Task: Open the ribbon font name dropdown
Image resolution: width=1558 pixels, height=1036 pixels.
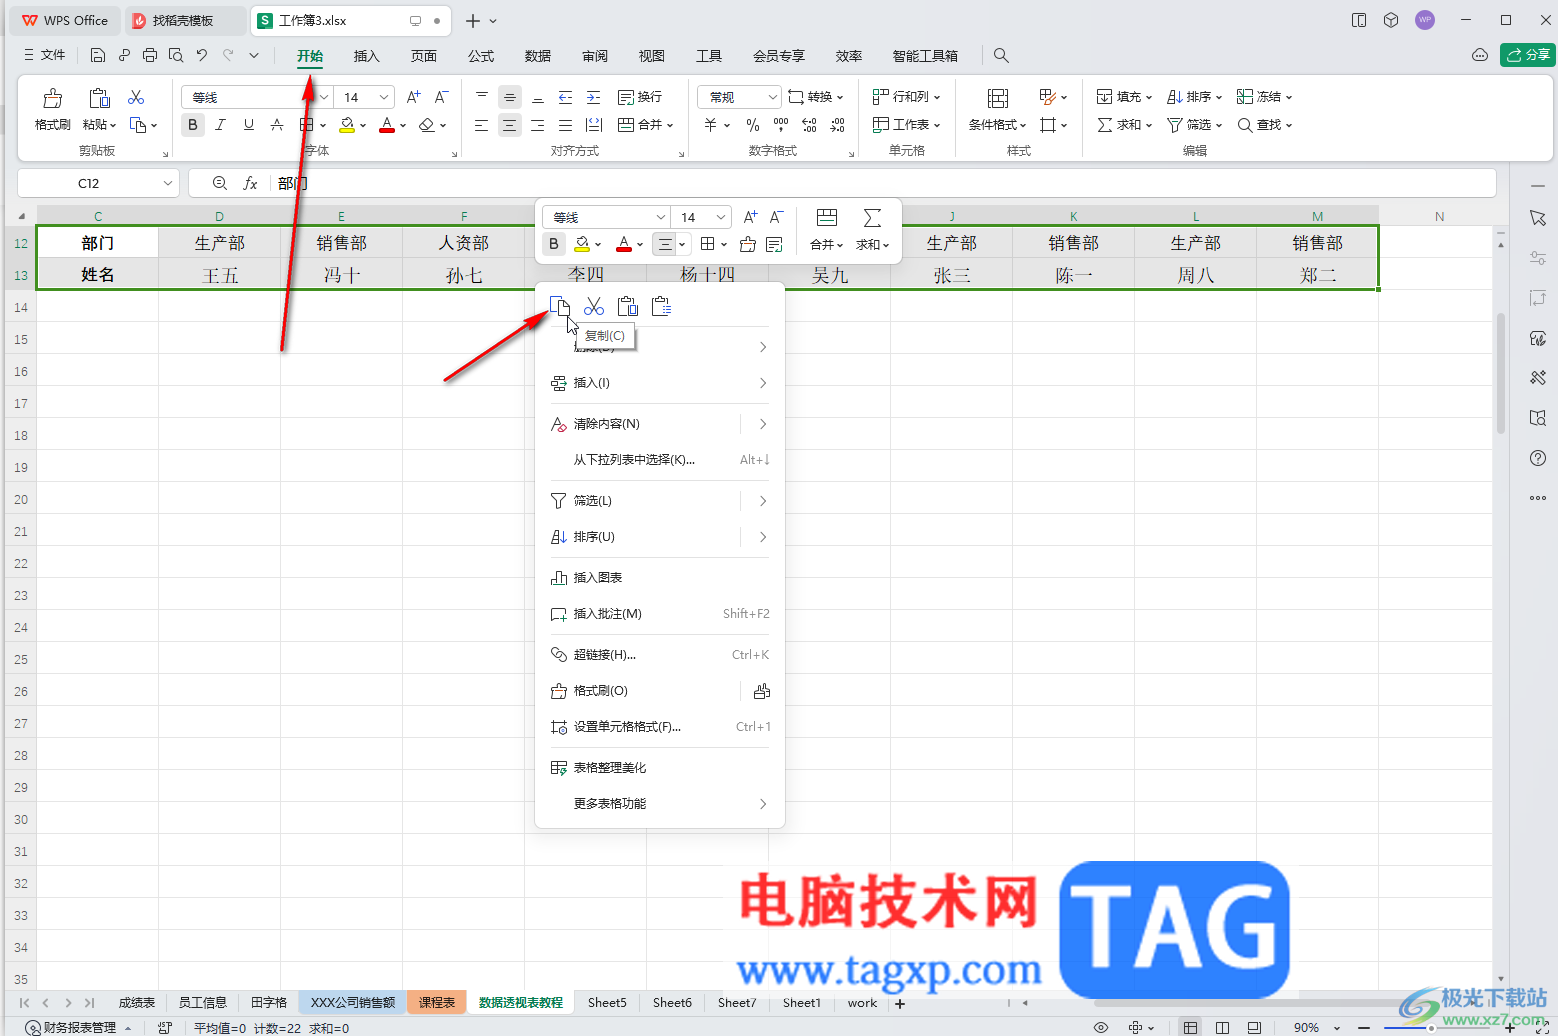Action: click(323, 97)
